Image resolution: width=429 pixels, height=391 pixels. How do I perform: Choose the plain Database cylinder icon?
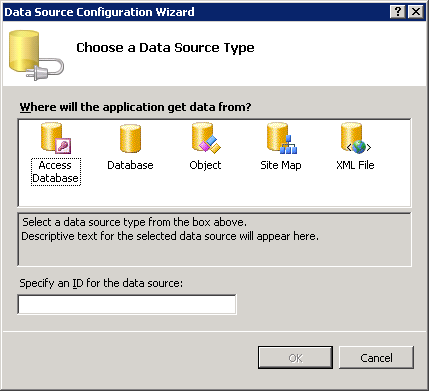pos(130,139)
